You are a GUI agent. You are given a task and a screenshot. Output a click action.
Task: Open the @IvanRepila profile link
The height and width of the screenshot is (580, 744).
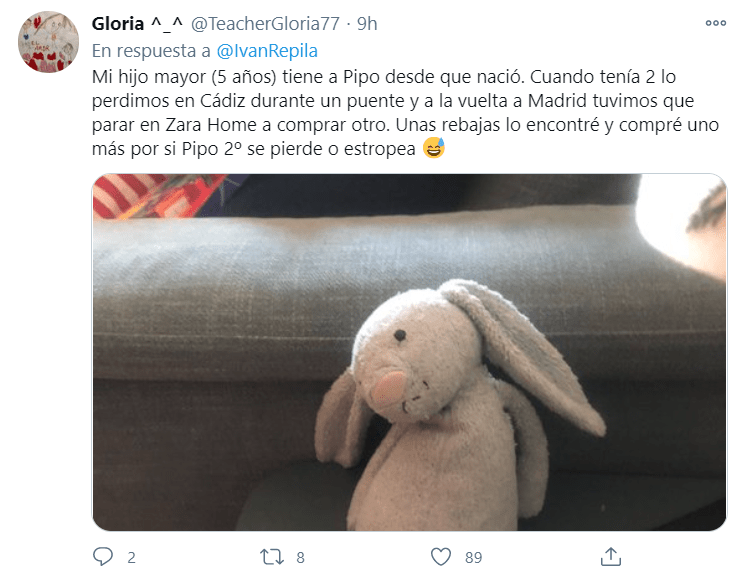[267, 51]
